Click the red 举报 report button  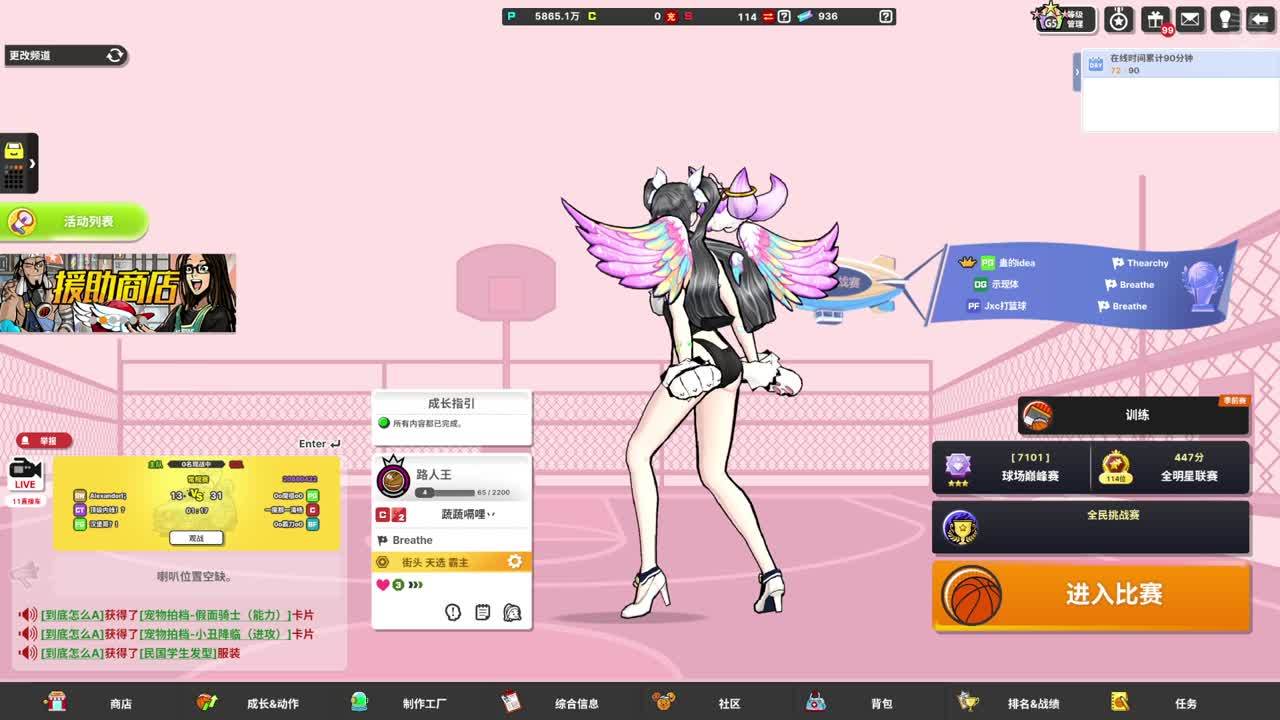pos(44,441)
